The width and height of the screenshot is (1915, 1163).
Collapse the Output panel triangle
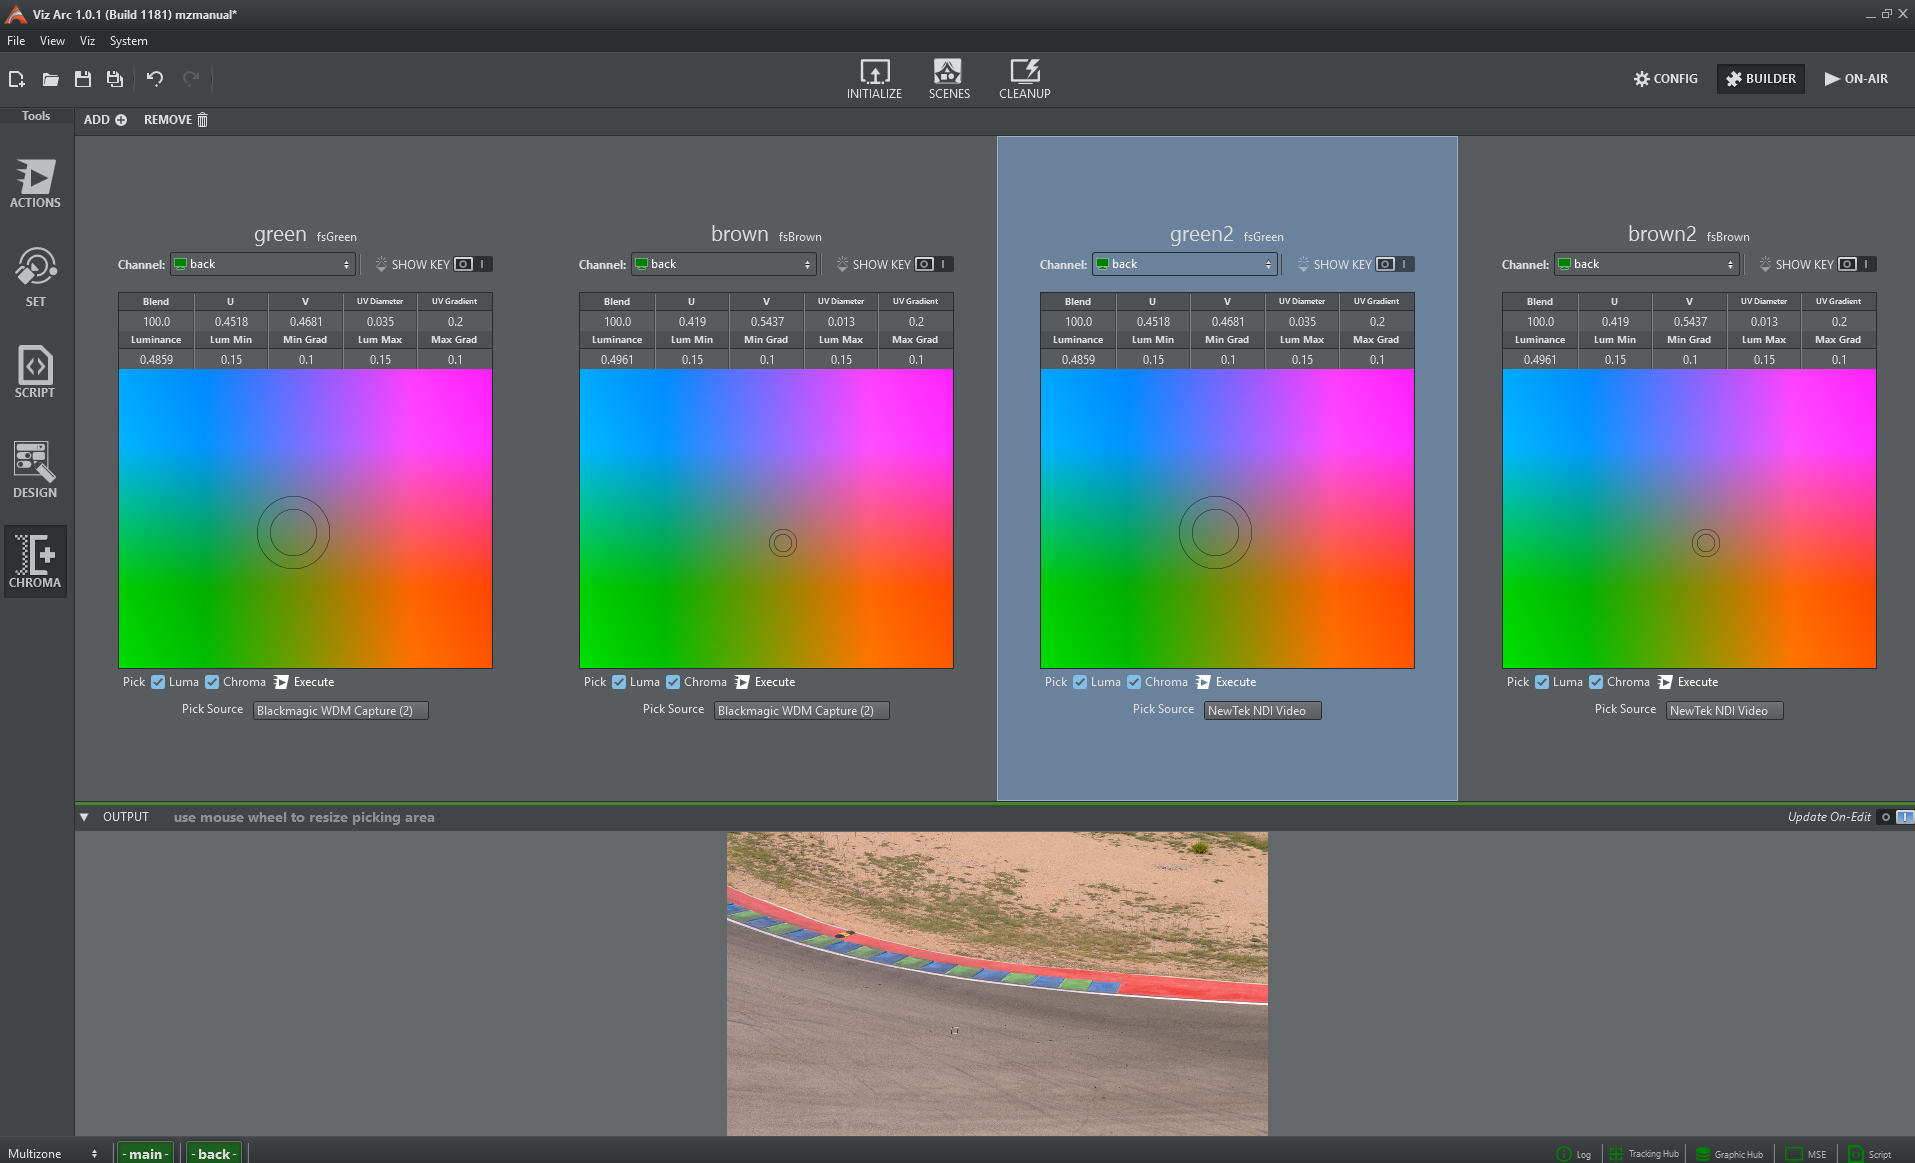click(x=84, y=817)
